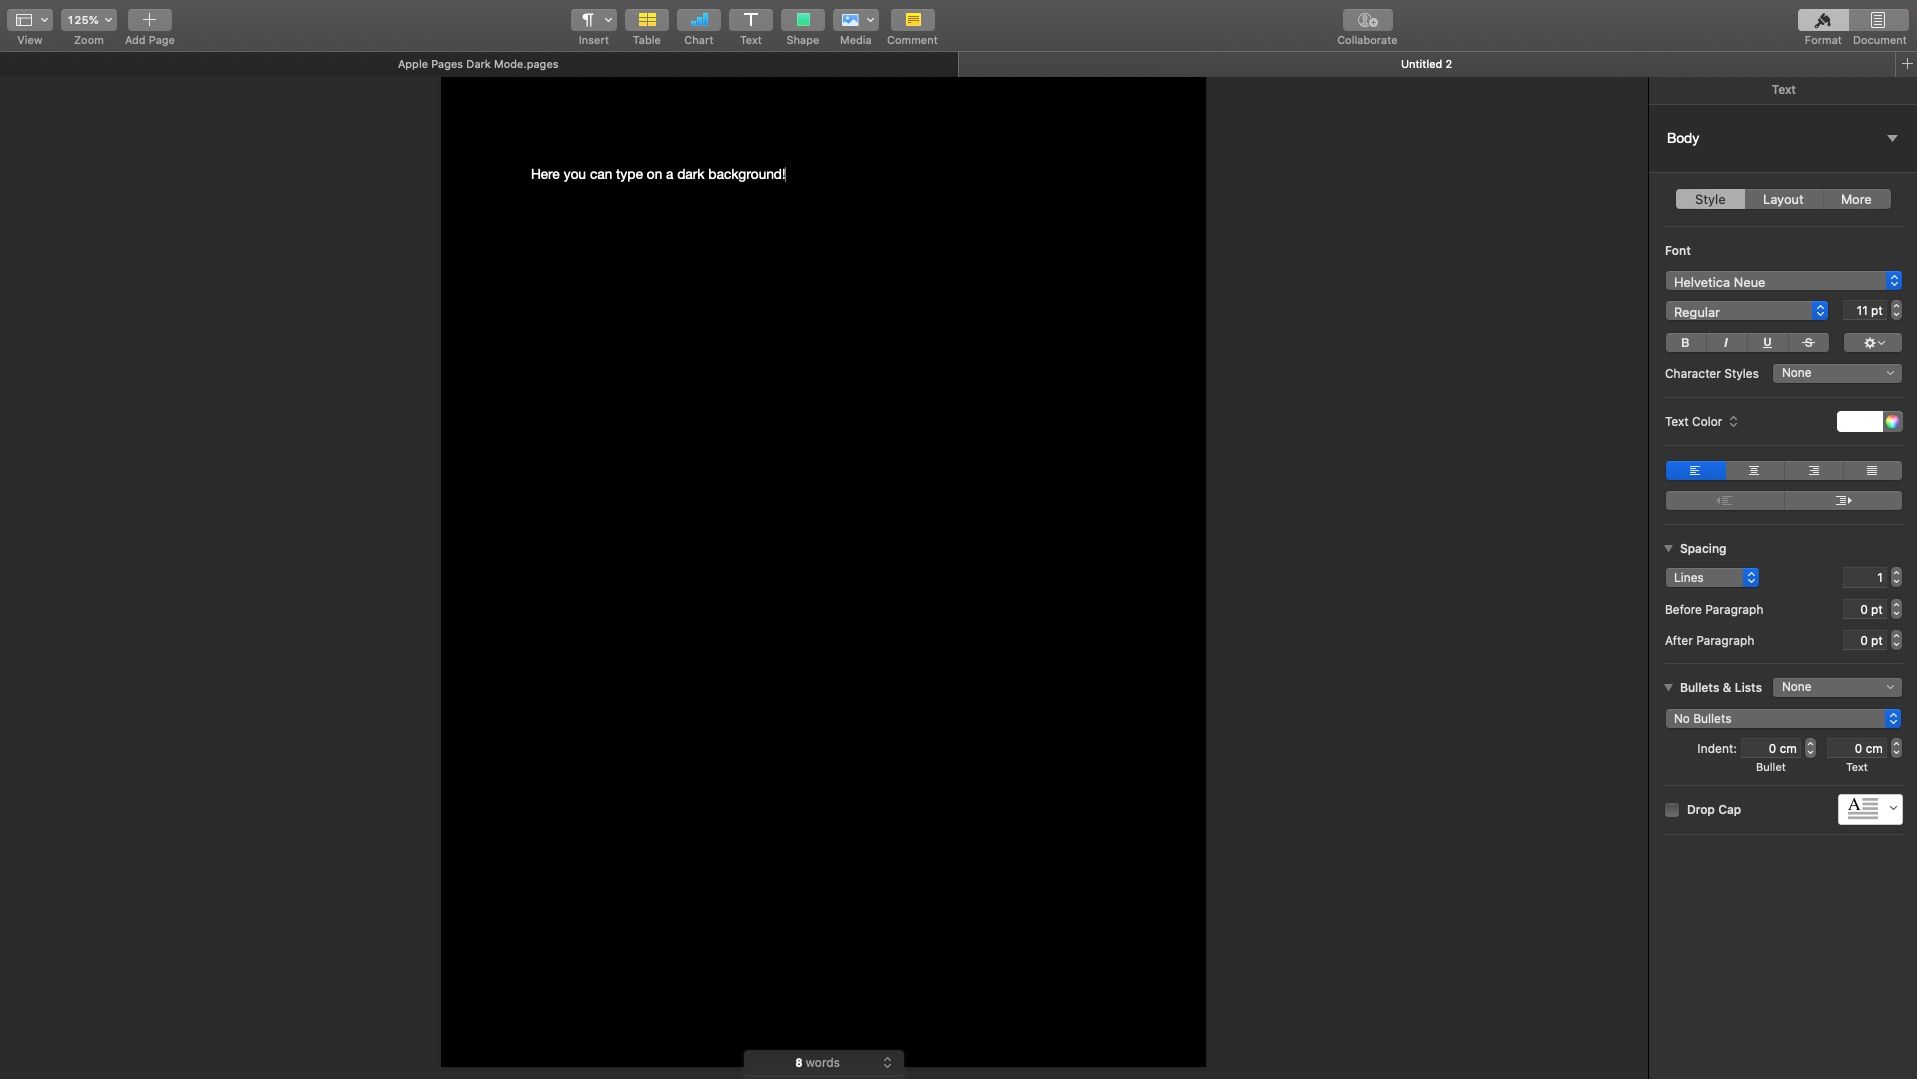Toggle italic formatting button
The width and height of the screenshot is (1917, 1079).
click(1726, 343)
